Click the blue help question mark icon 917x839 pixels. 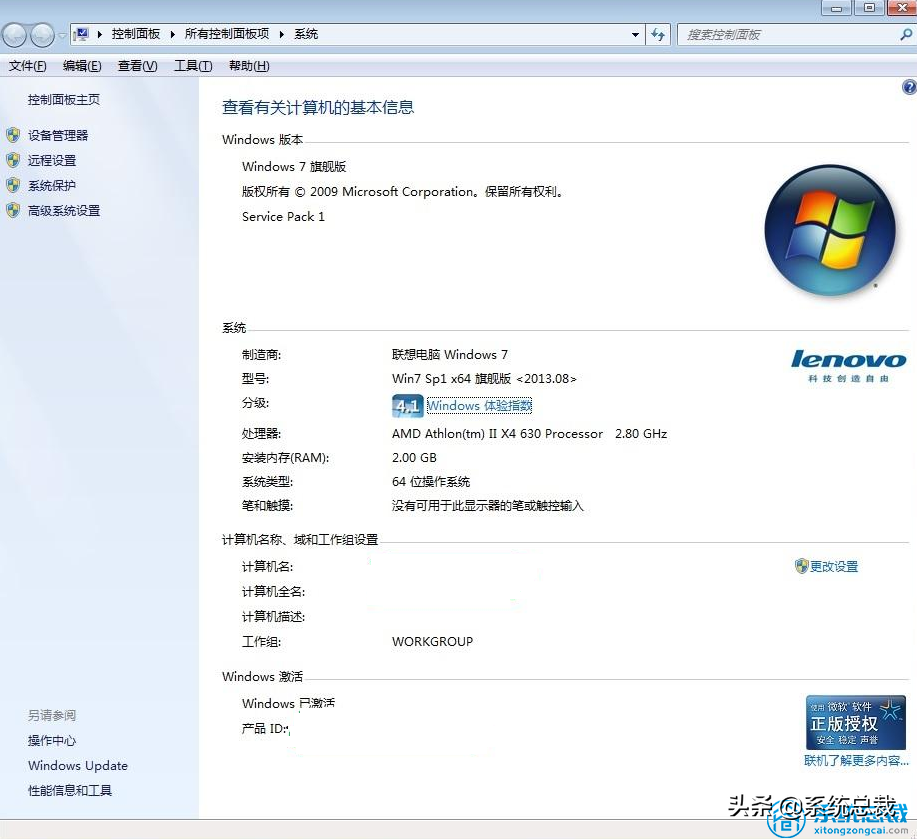click(909, 87)
